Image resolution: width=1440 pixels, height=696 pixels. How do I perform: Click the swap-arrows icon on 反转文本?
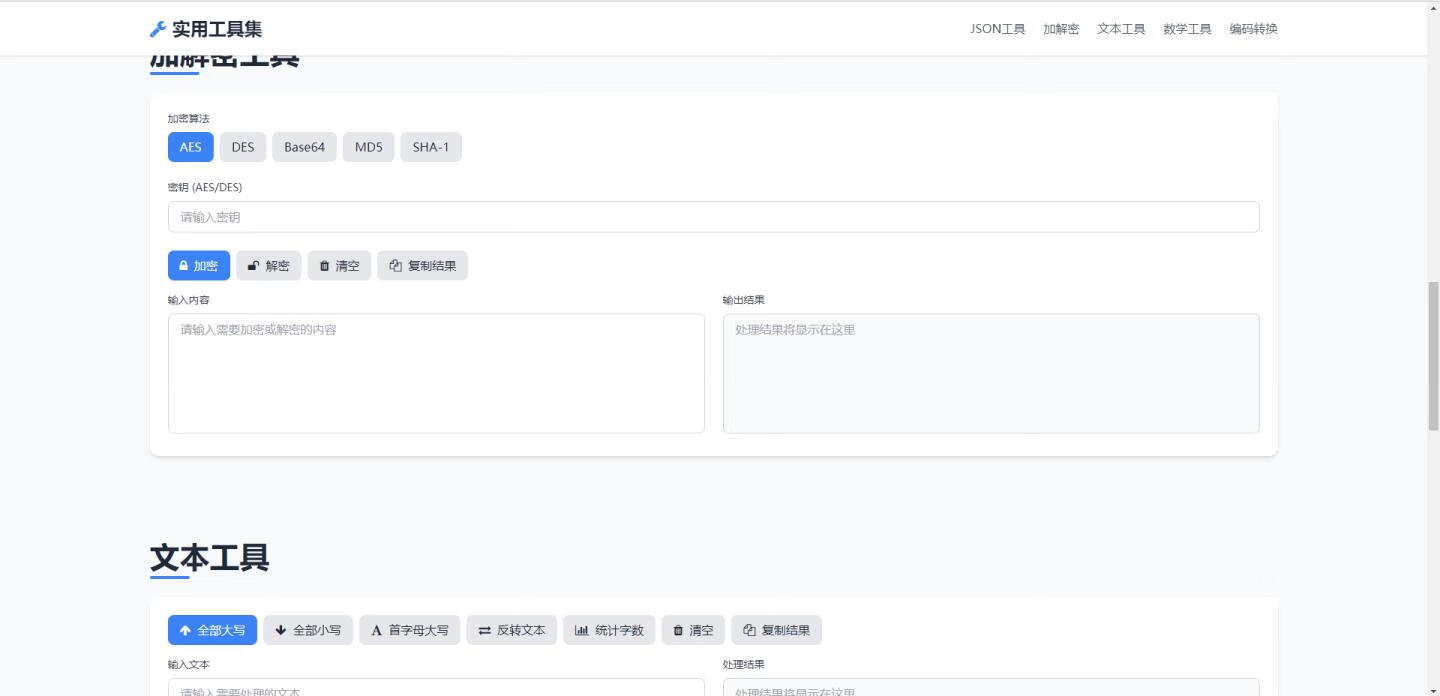click(484, 630)
